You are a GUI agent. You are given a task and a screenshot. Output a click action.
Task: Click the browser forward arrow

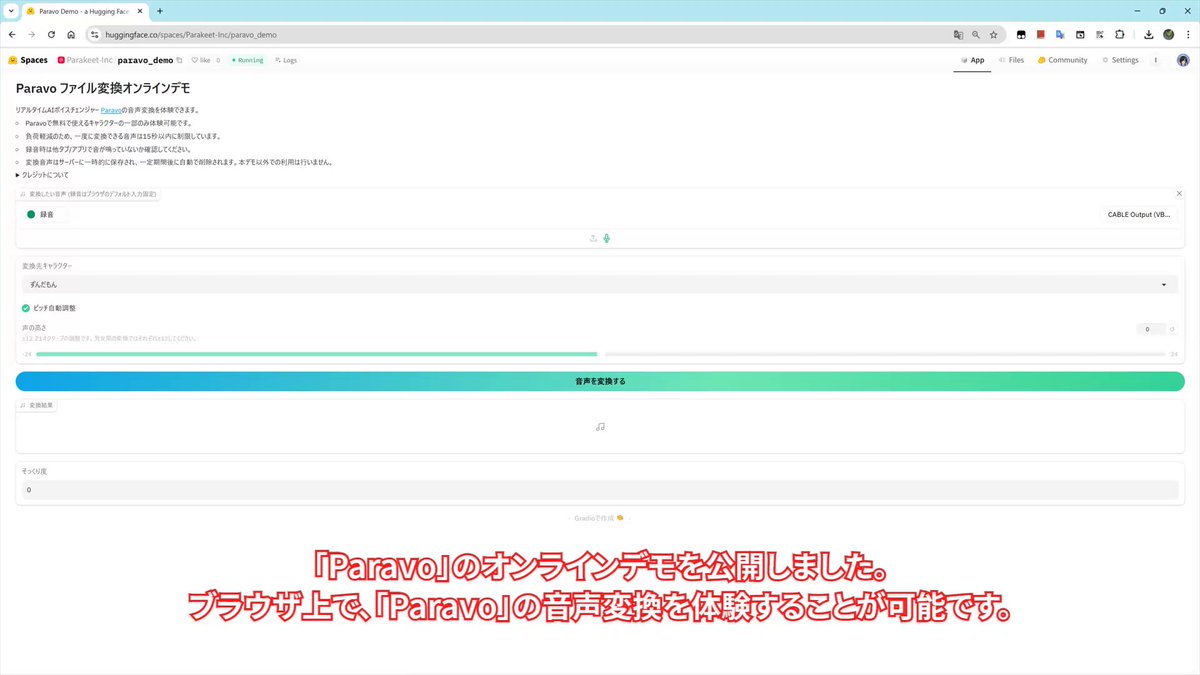[x=31, y=34]
